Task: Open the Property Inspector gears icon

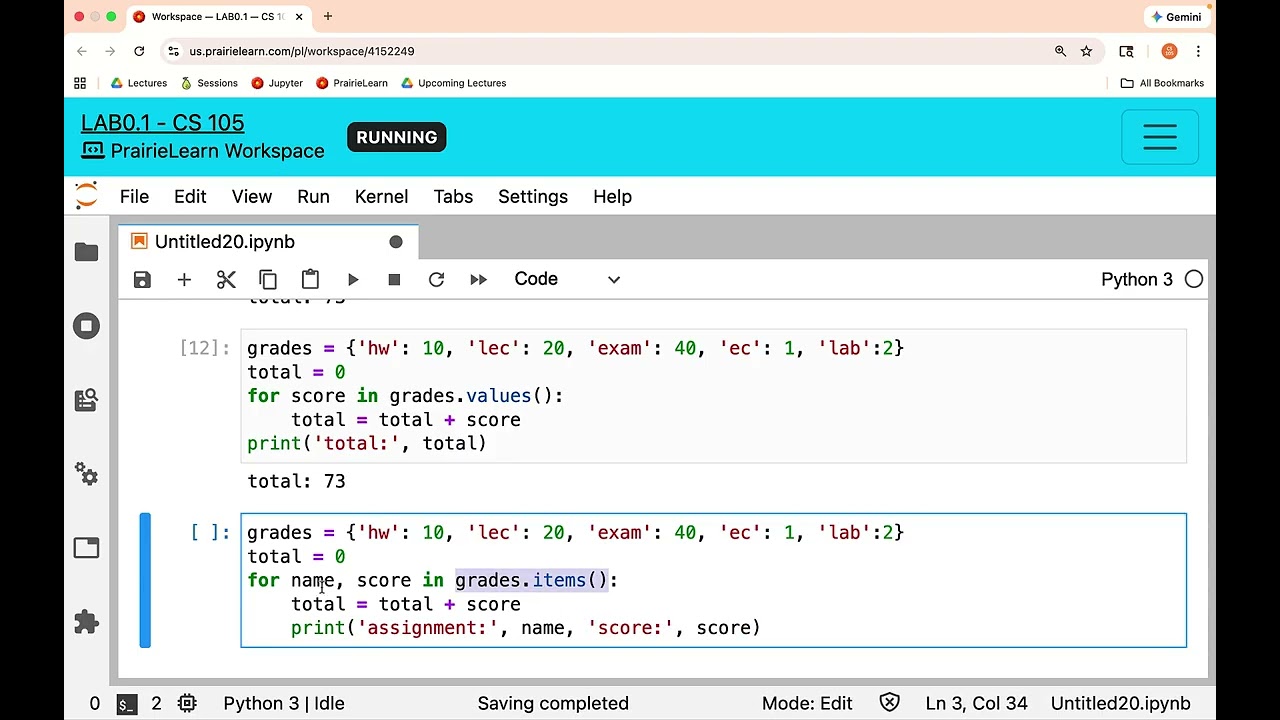Action: (x=87, y=474)
